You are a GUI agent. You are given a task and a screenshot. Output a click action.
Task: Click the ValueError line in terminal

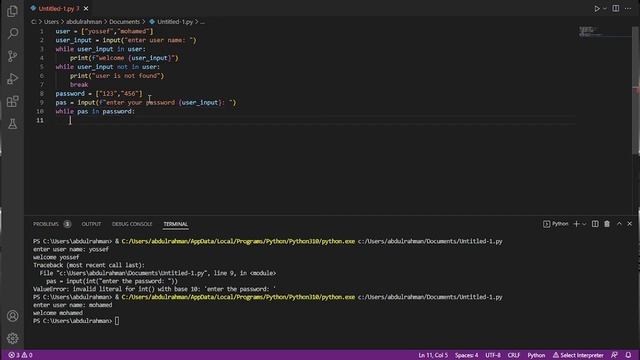(x=154, y=289)
